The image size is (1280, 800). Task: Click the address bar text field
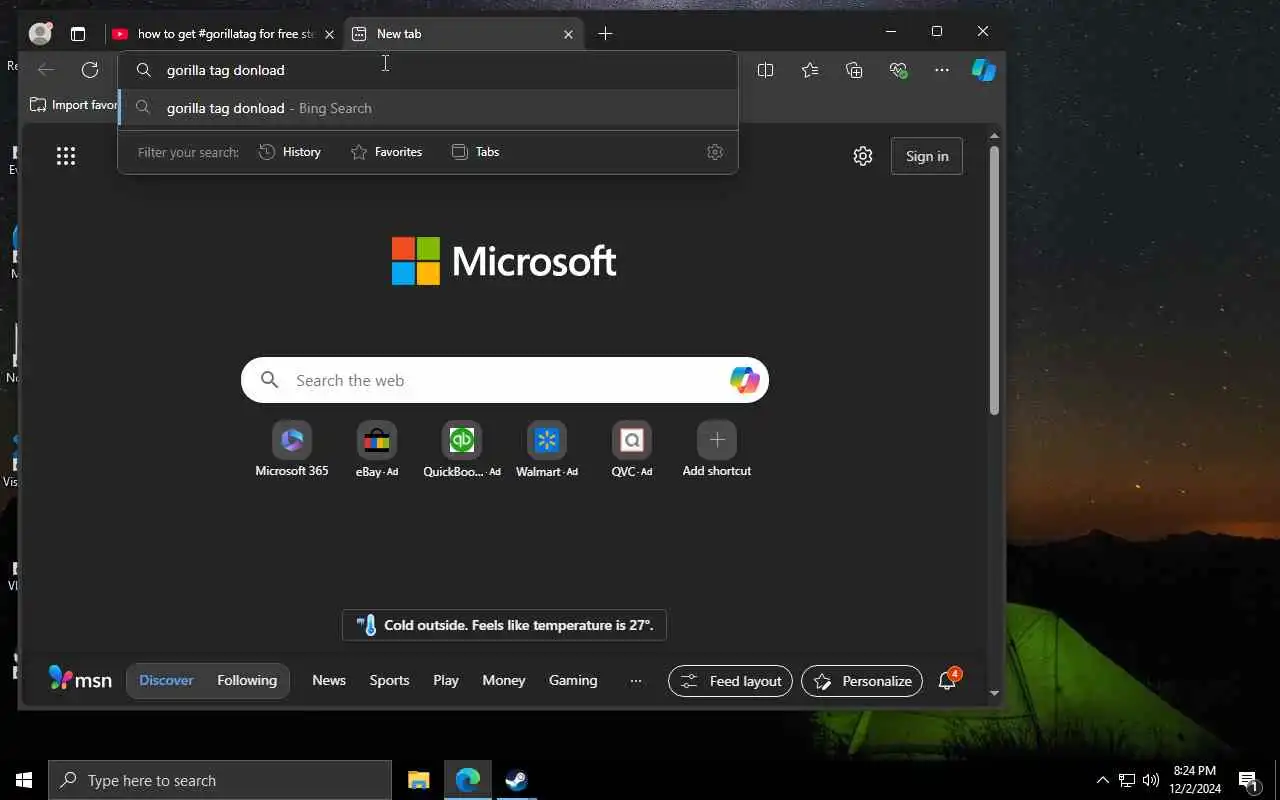coord(428,70)
